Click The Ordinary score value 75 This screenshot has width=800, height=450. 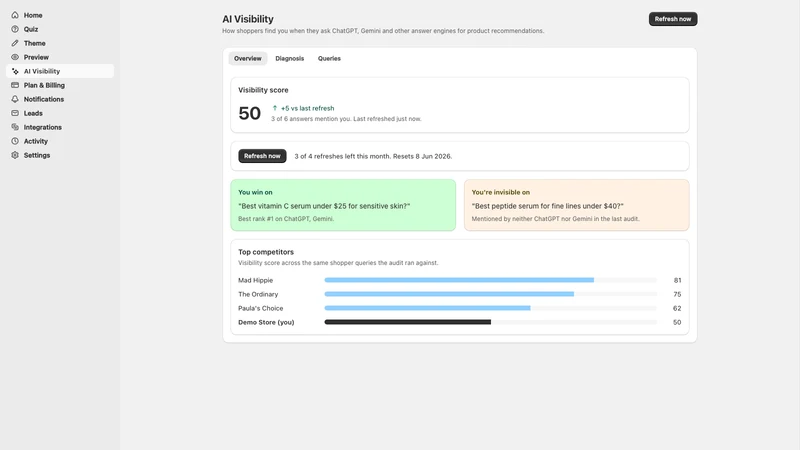[x=677, y=294]
